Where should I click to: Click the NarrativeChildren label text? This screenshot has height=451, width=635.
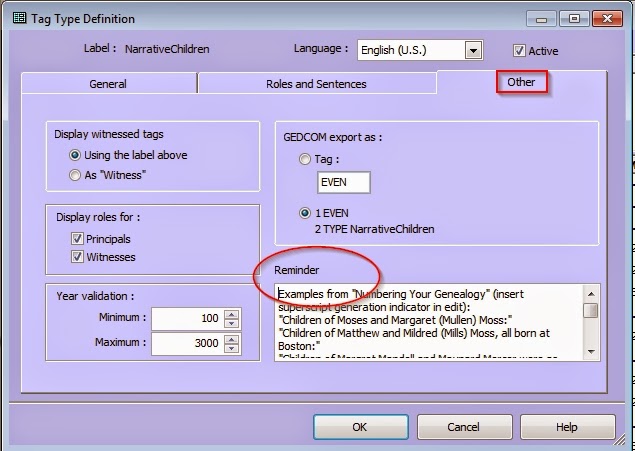point(167,49)
